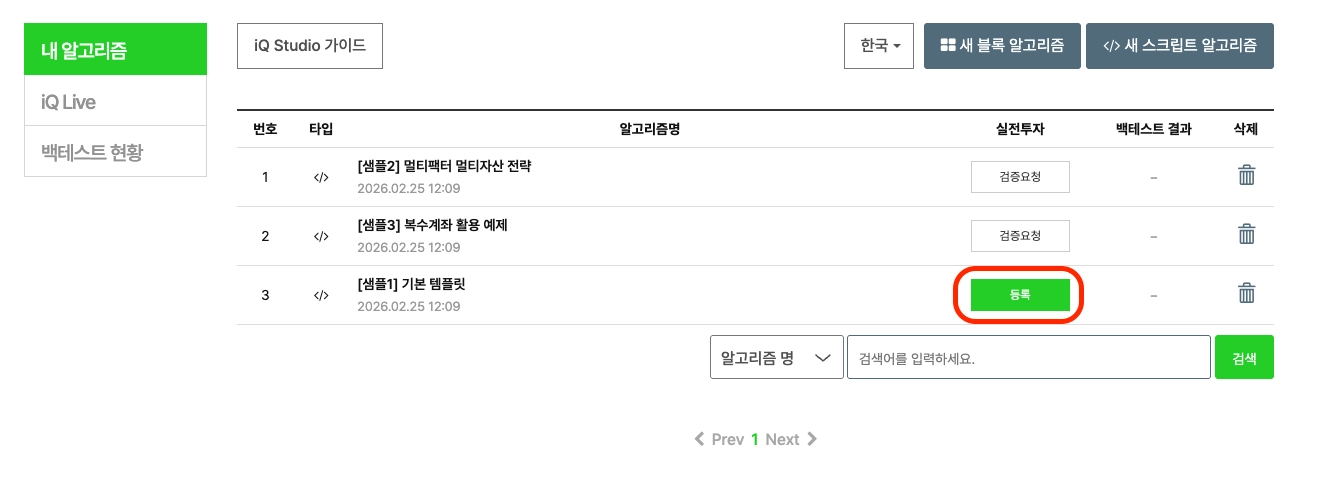Open the iQ Live sidebar tab
This screenshot has width=1320, height=482.
(115, 101)
